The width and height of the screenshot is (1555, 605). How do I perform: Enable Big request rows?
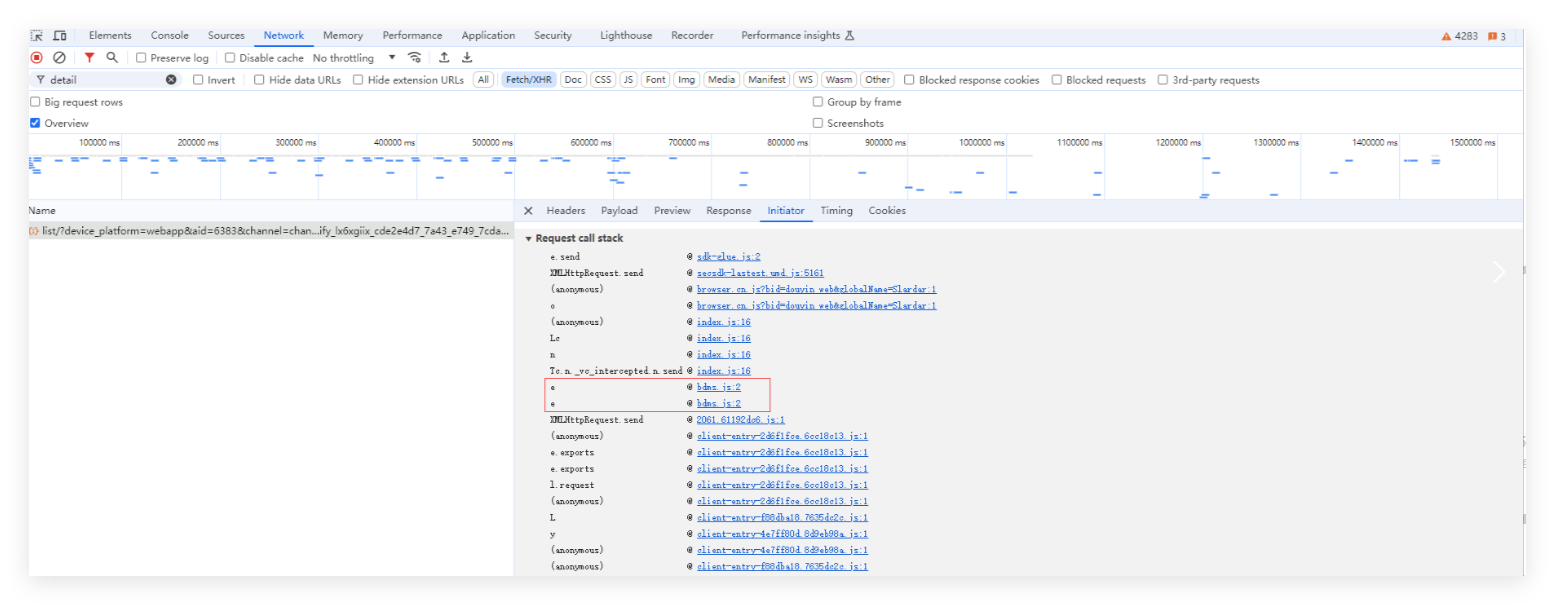coord(36,102)
